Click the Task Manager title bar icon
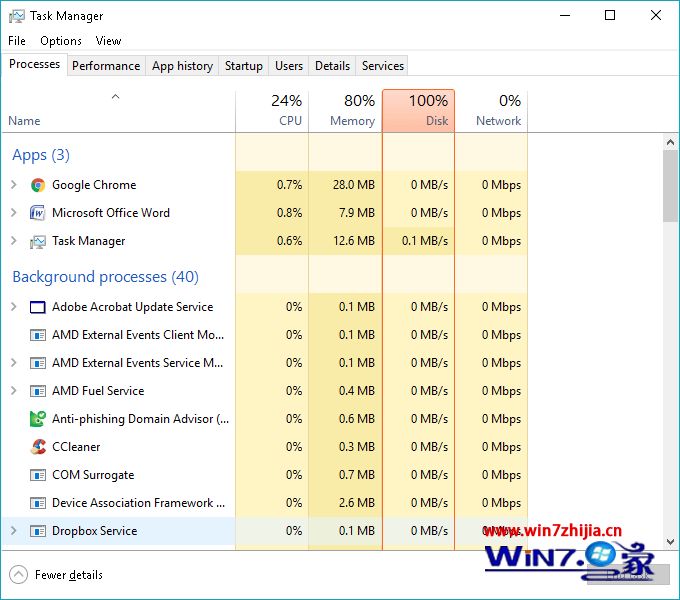The width and height of the screenshot is (680, 600). point(16,16)
